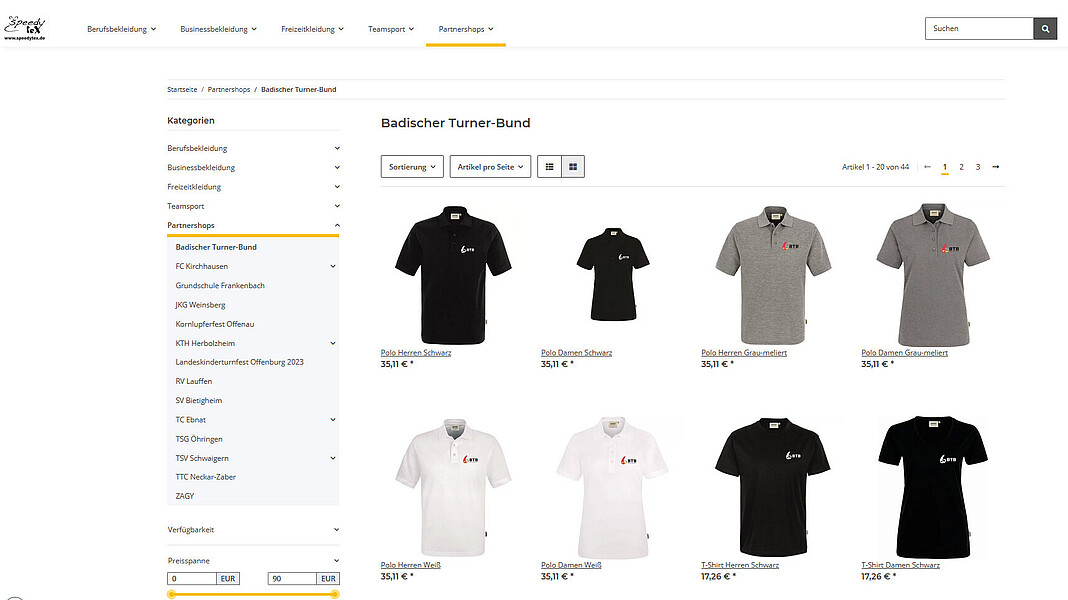Open Polo Herren Grau-meliert product image
Screen dimensions: 1068x600
click(x=773, y=274)
